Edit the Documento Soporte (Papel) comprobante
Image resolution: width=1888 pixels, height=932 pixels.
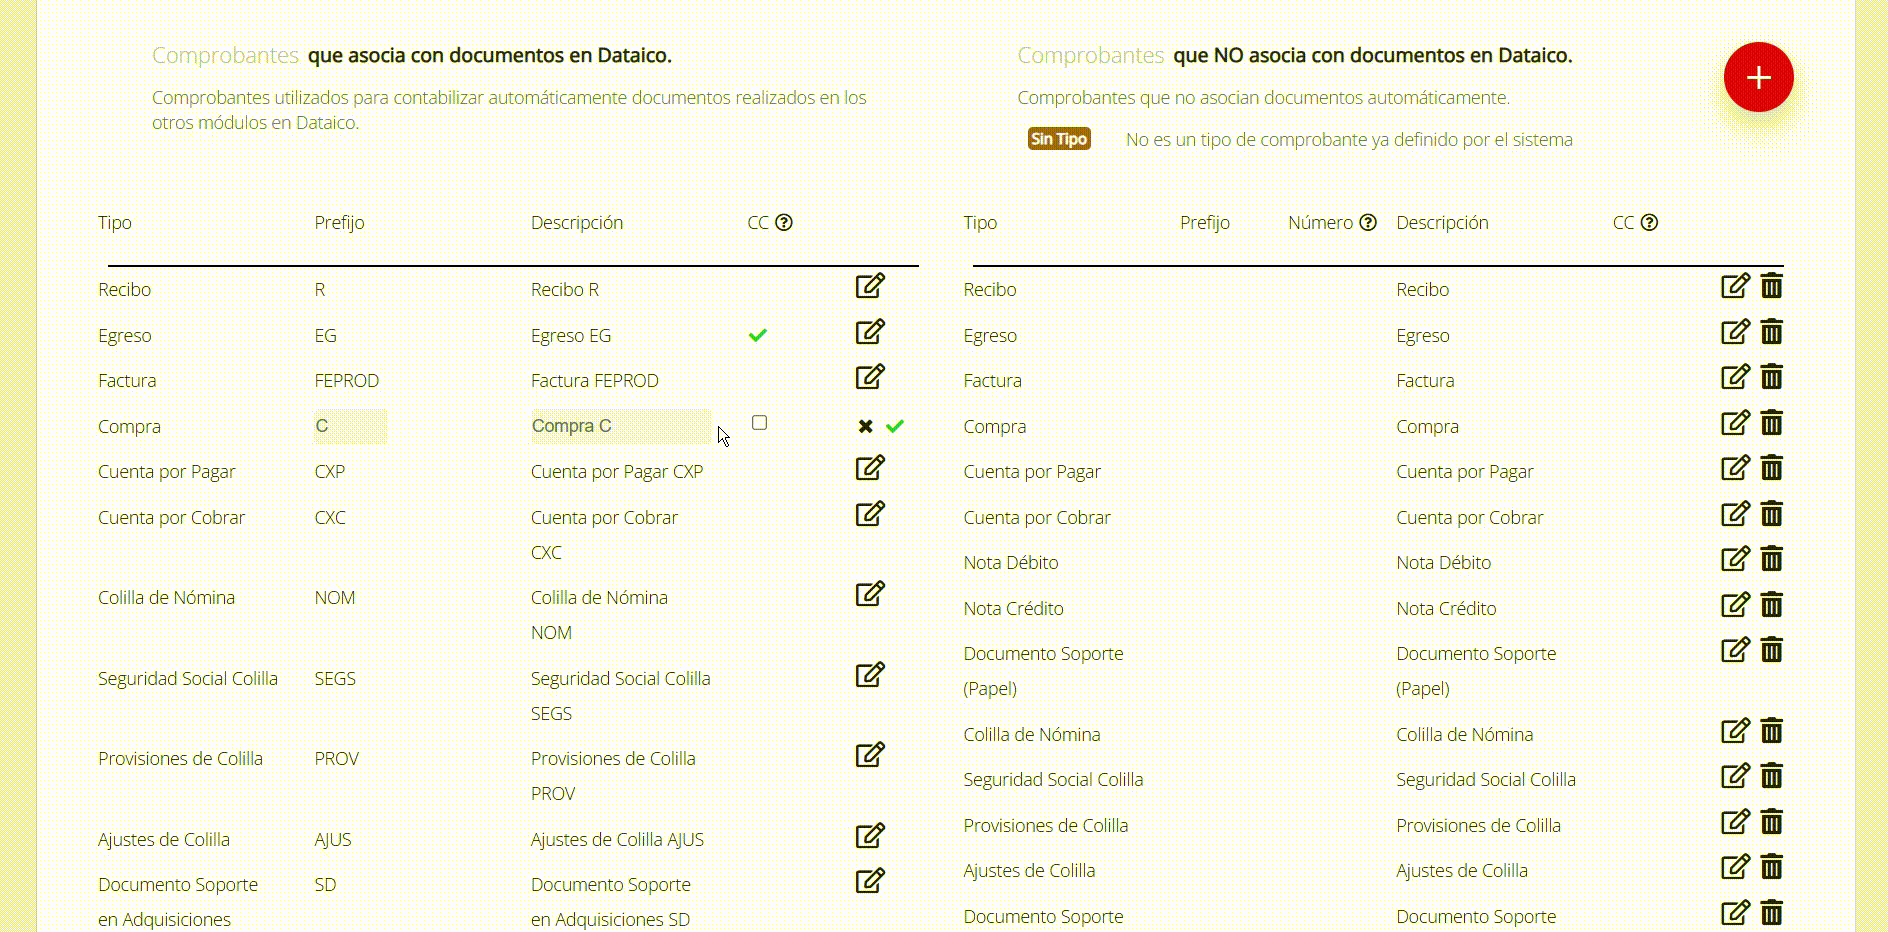point(1735,650)
